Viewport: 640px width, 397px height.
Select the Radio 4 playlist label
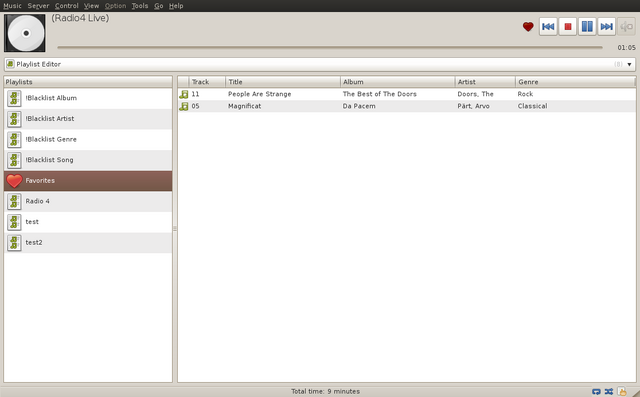coord(38,201)
